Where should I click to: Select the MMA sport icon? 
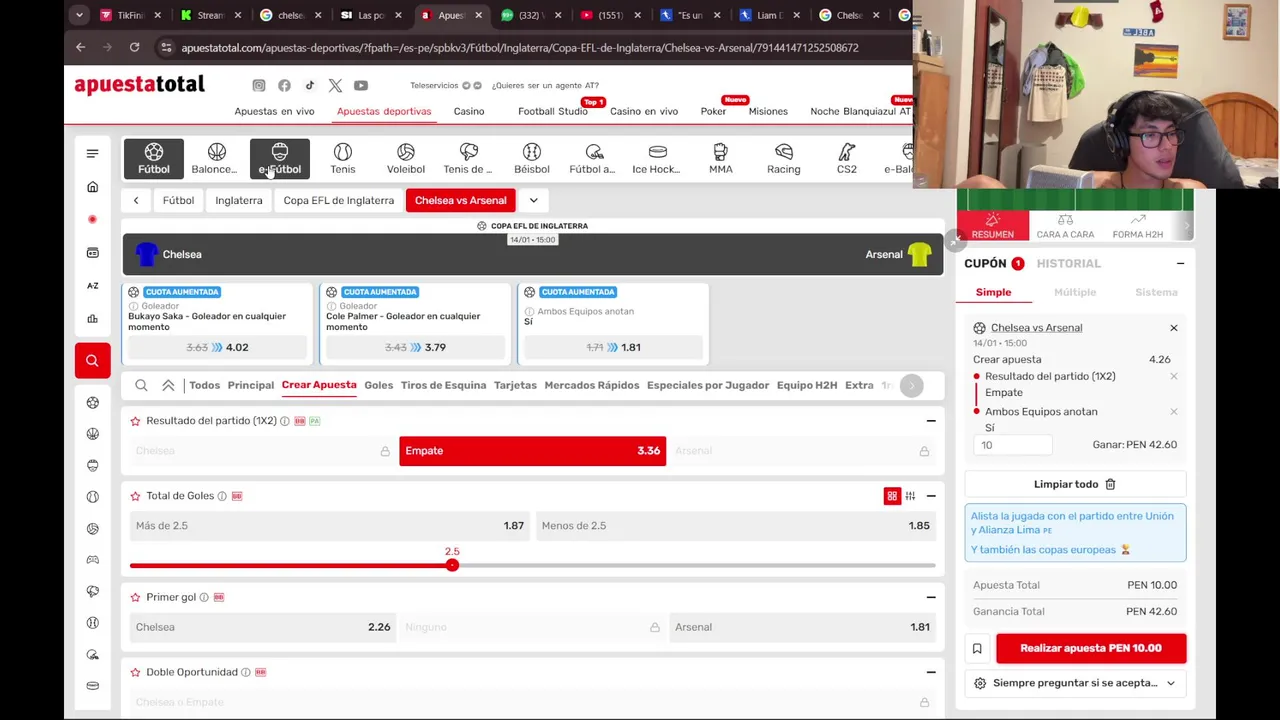click(721, 158)
